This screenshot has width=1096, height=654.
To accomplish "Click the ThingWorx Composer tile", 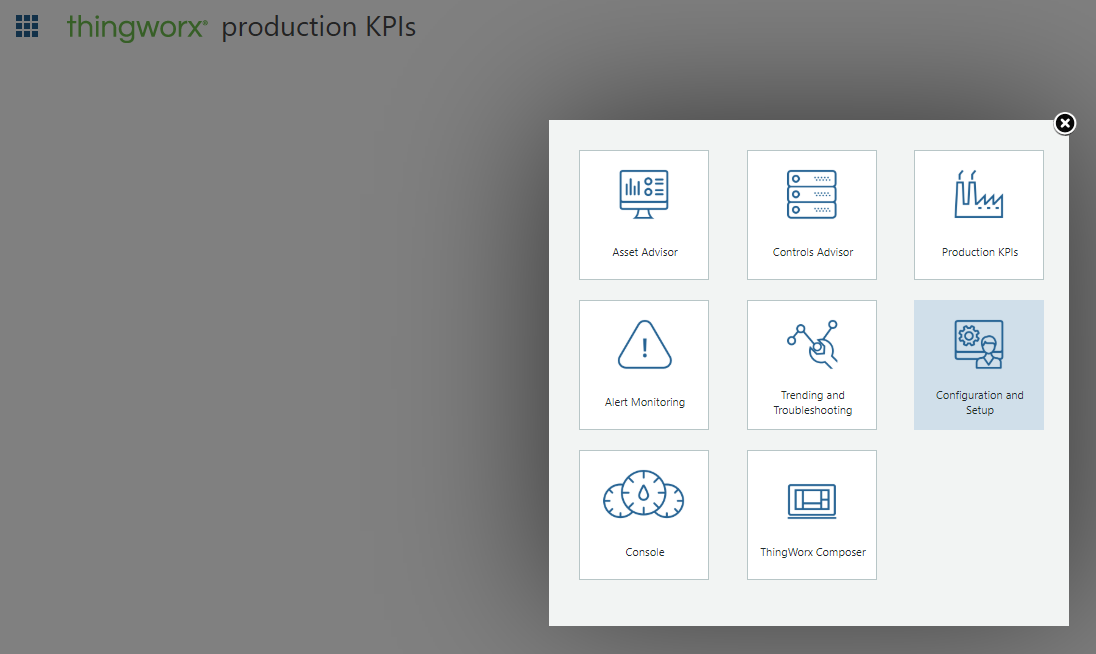I will tap(811, 514).
